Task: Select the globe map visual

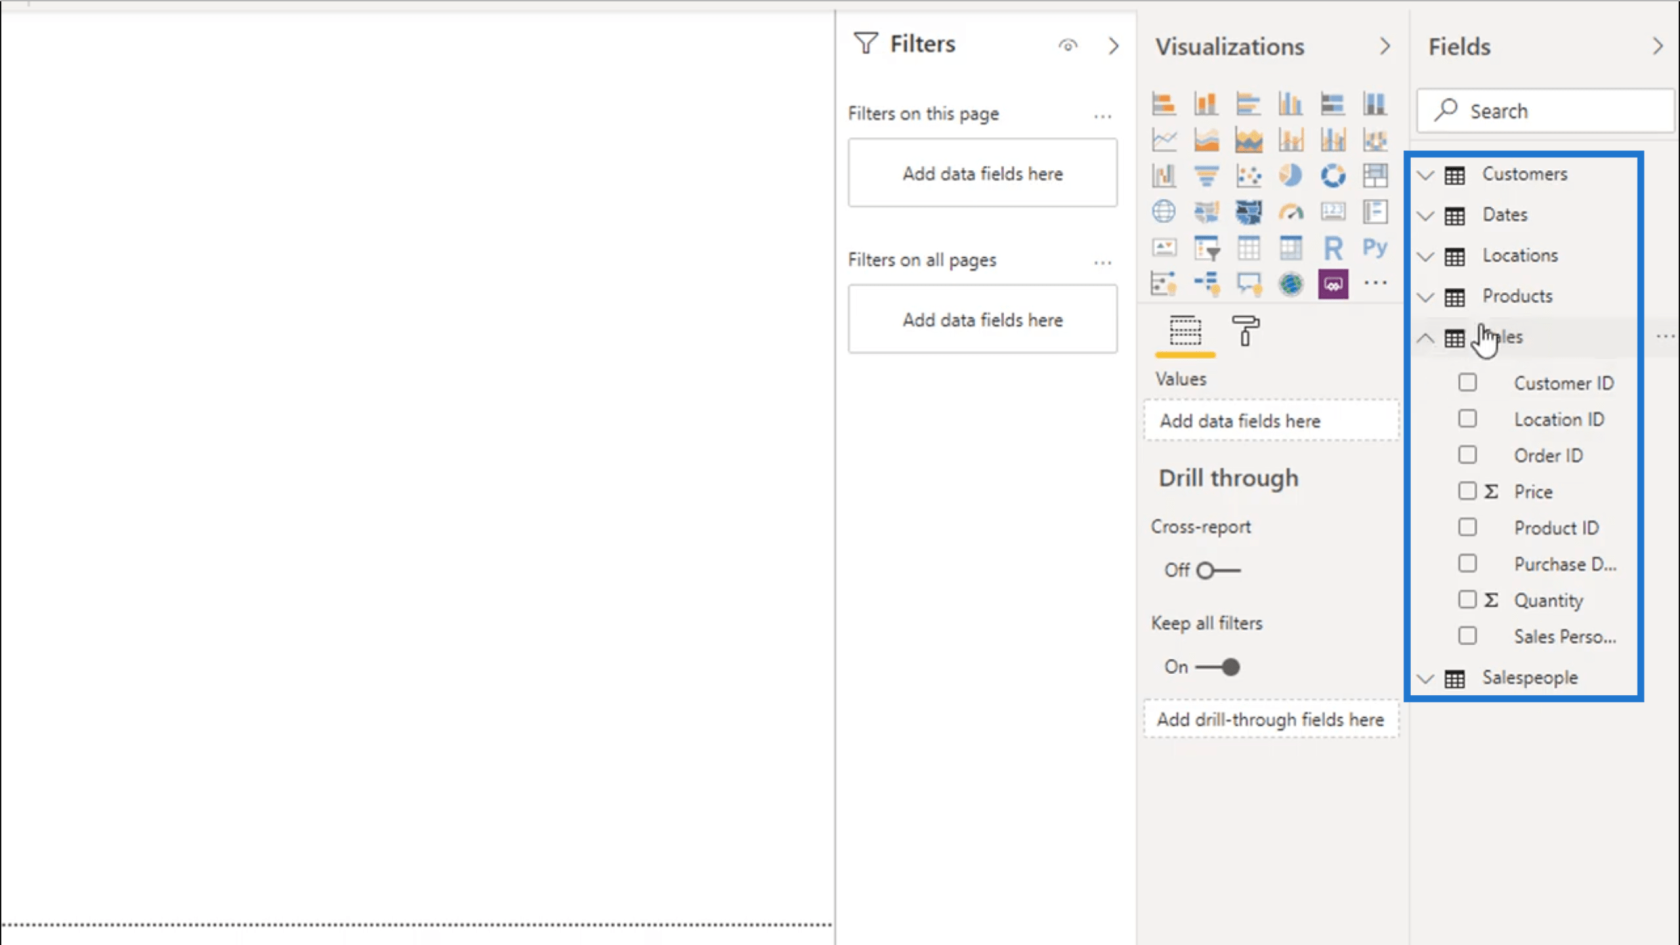Action: click(1164, 212)
